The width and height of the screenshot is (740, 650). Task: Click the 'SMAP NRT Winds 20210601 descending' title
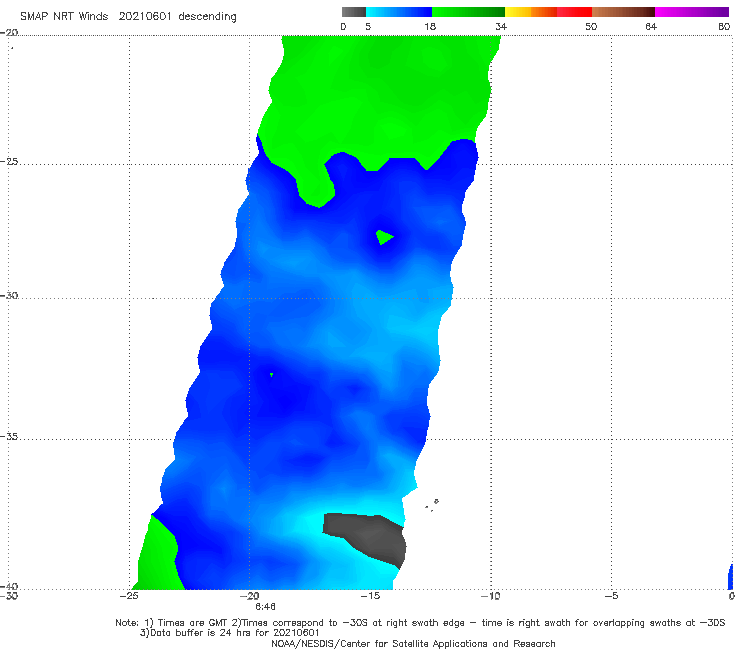tap(128, 17)
